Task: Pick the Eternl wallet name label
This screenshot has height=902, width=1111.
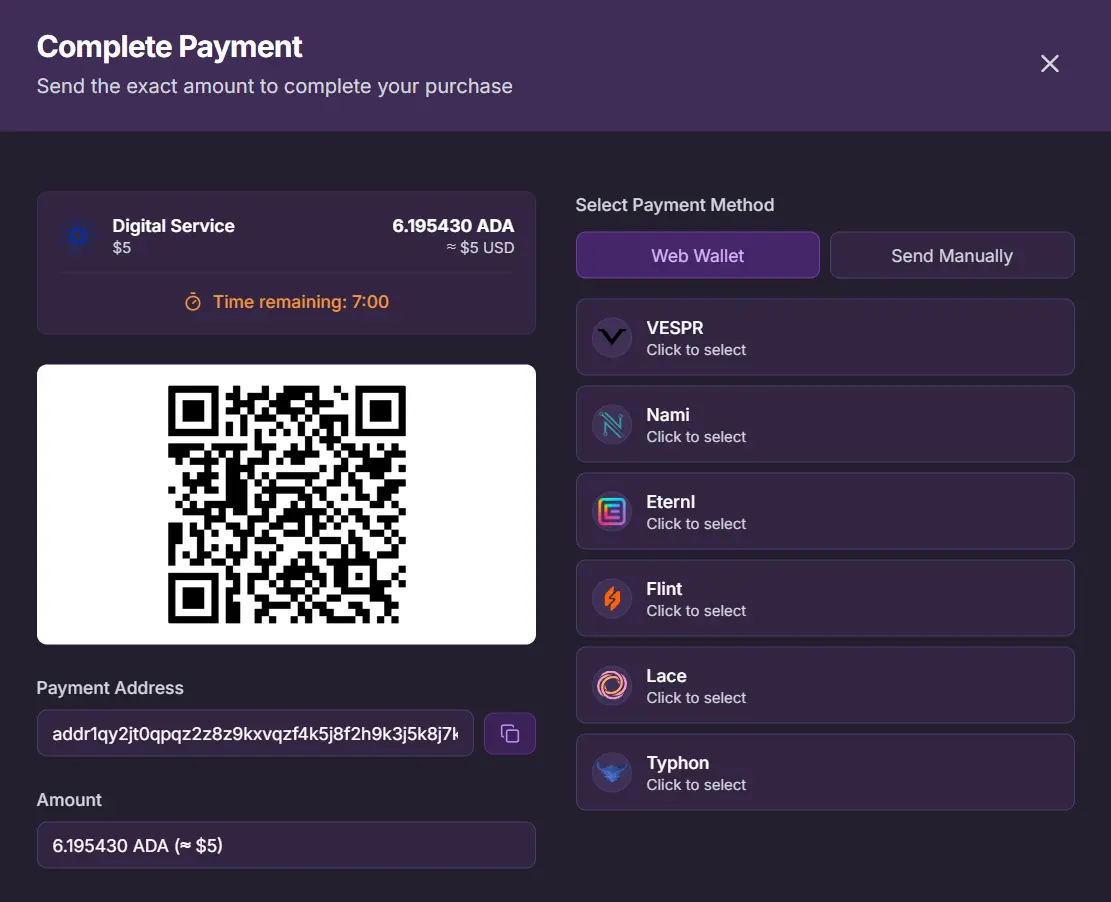Action: [x=670, y=502]
